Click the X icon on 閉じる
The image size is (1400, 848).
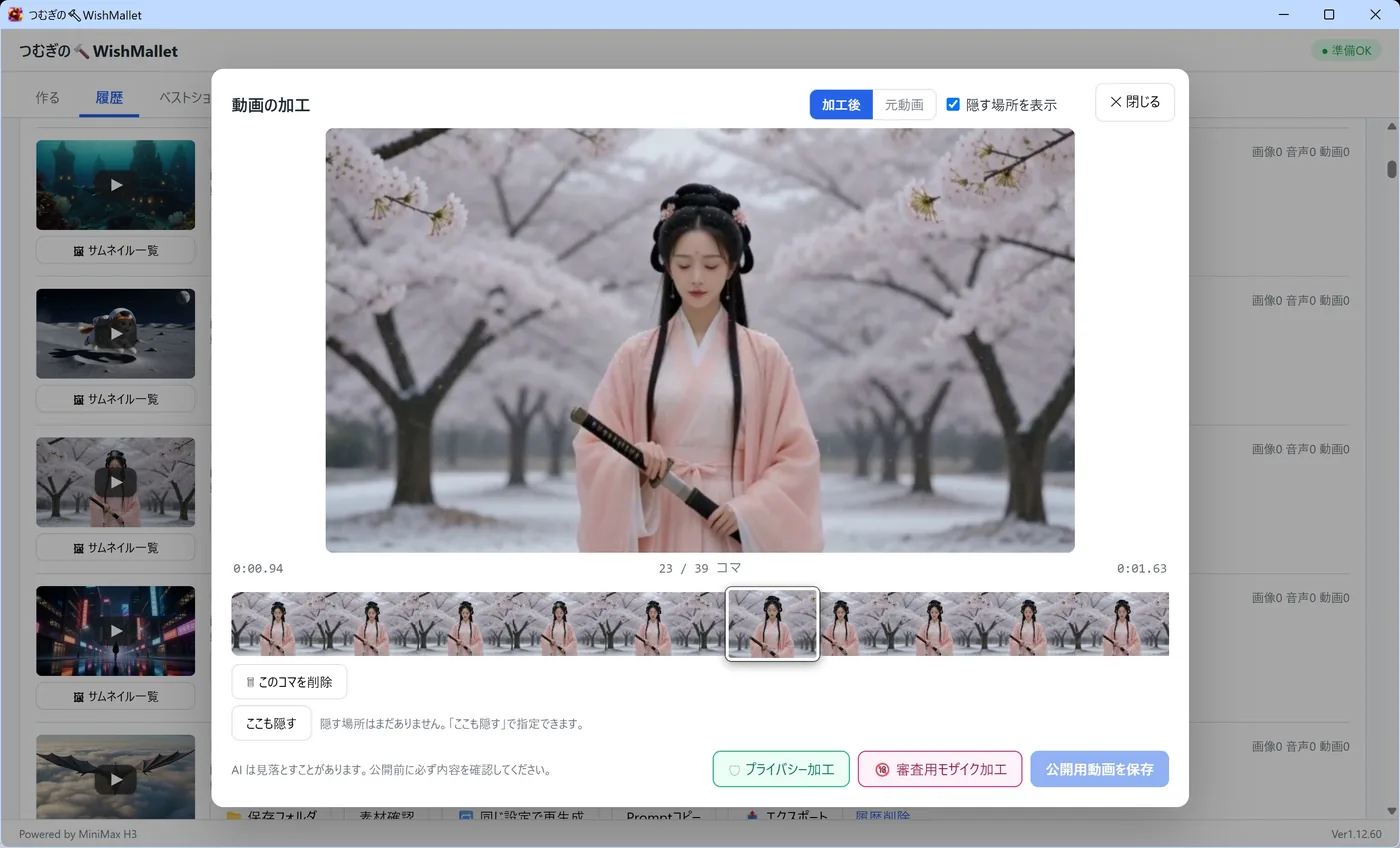pos(1116,102)
